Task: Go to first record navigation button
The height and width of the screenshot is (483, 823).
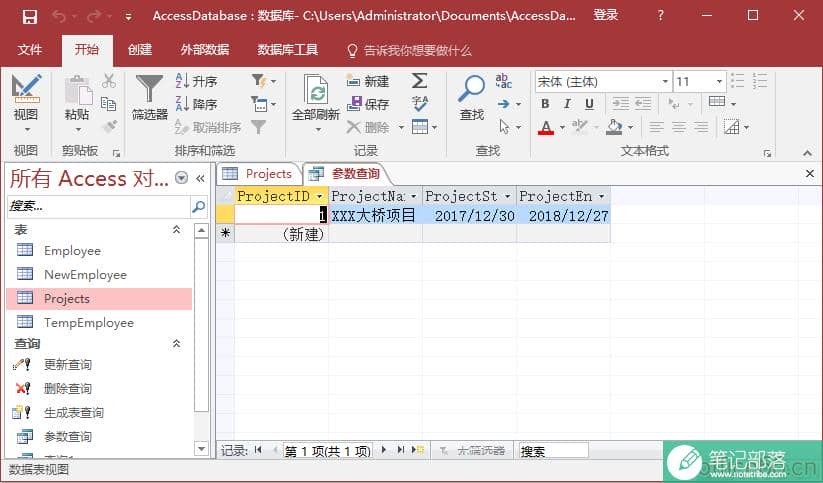Action: (x=258, y=450)
